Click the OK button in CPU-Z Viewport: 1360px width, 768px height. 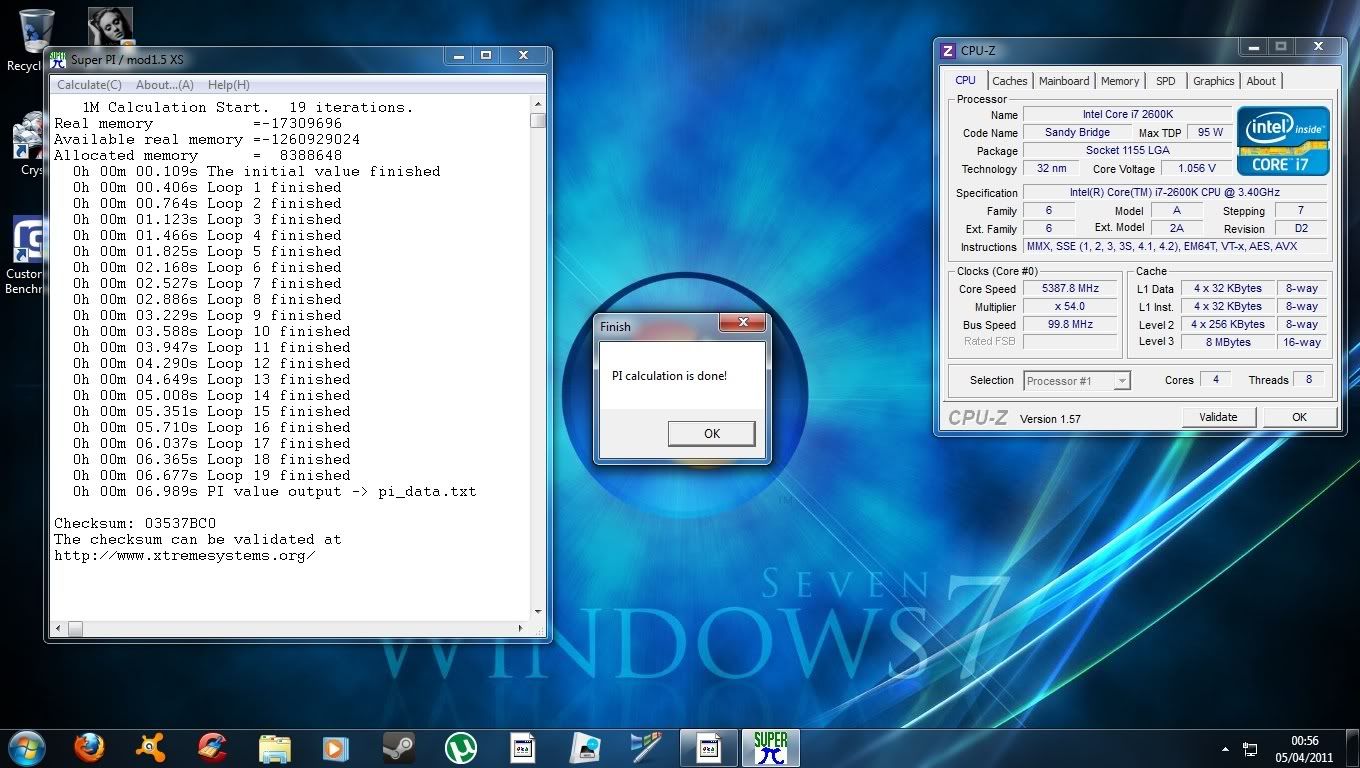point(1299,417)
